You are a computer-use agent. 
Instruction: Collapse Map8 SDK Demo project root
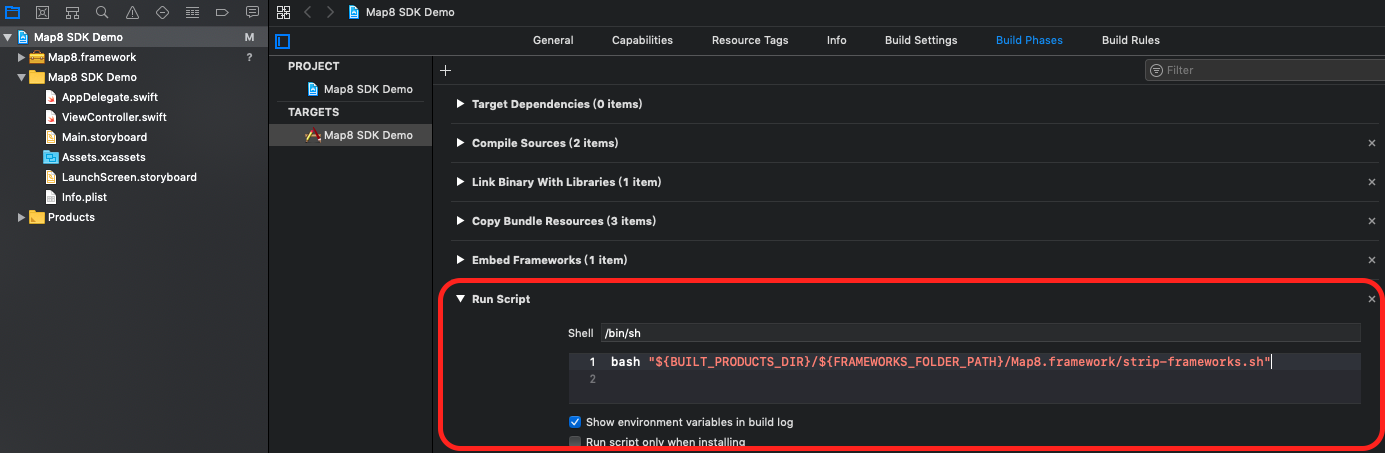coord(8,37)
